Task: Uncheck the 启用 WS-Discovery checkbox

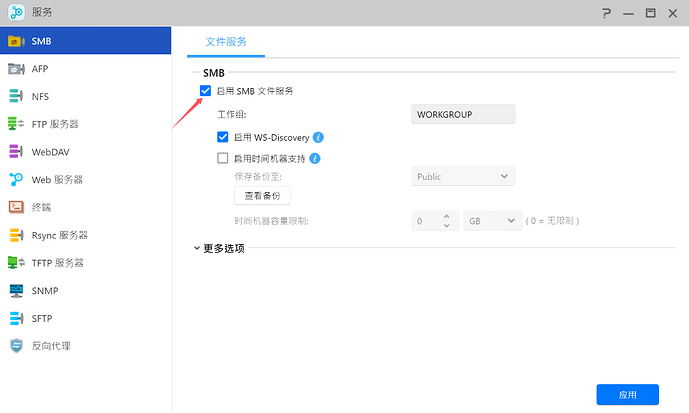Action: (x=223, y=137)
